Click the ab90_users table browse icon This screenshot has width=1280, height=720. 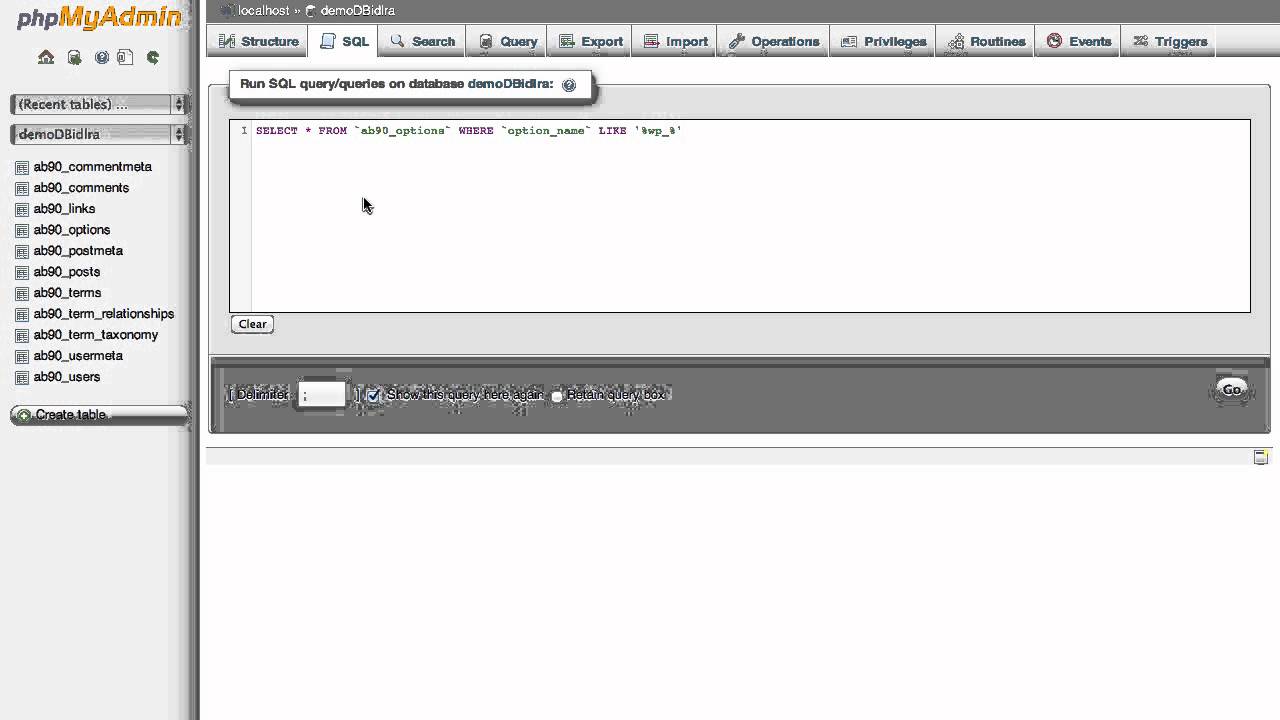[x=22, y=377]
